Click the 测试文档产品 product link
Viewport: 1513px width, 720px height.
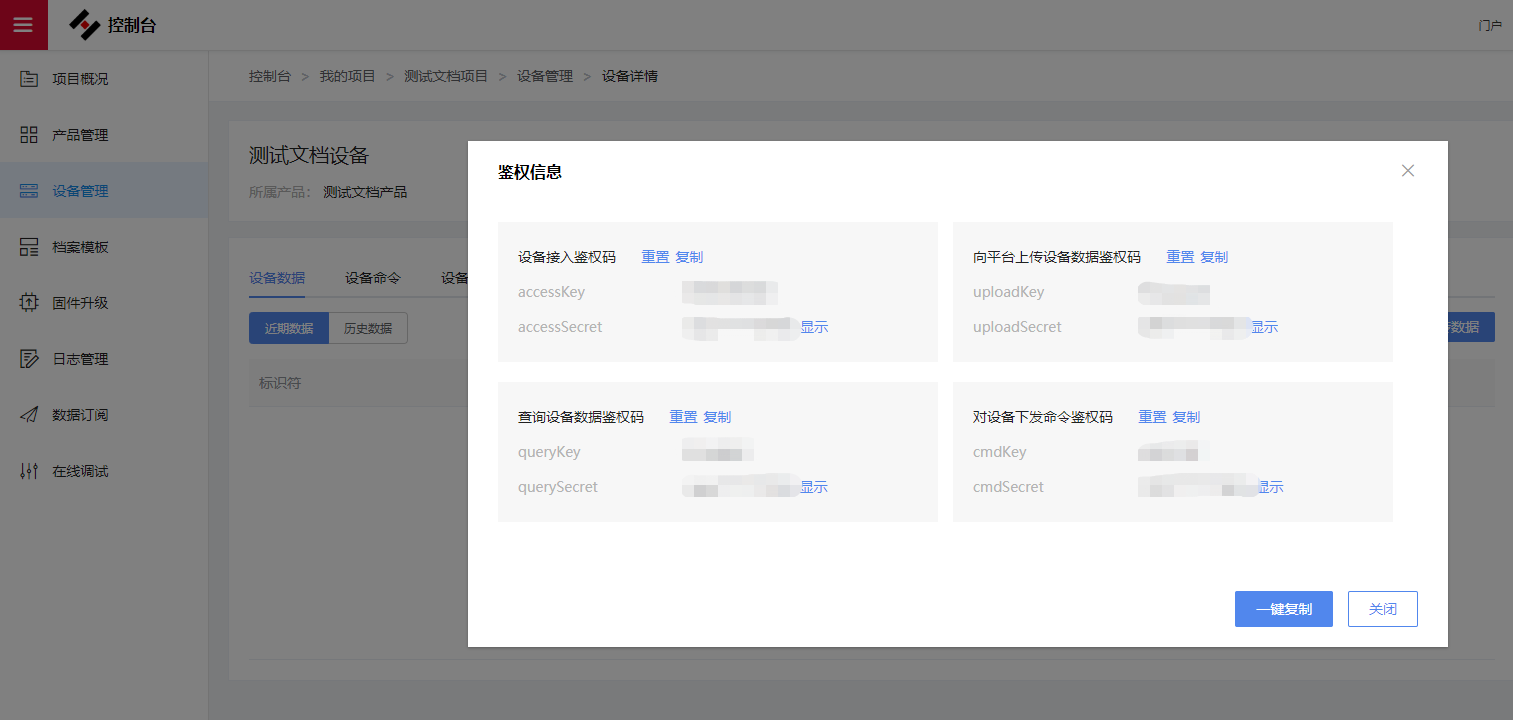pos(365,192)
